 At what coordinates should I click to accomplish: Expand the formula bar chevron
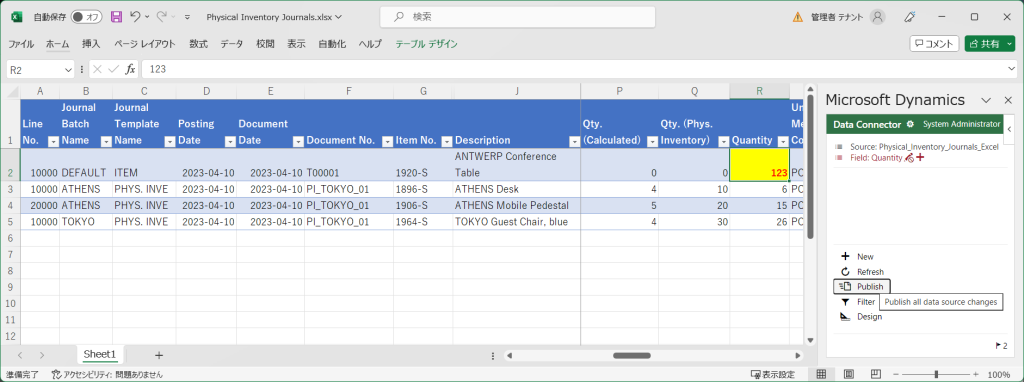(x=1011, y=69)
